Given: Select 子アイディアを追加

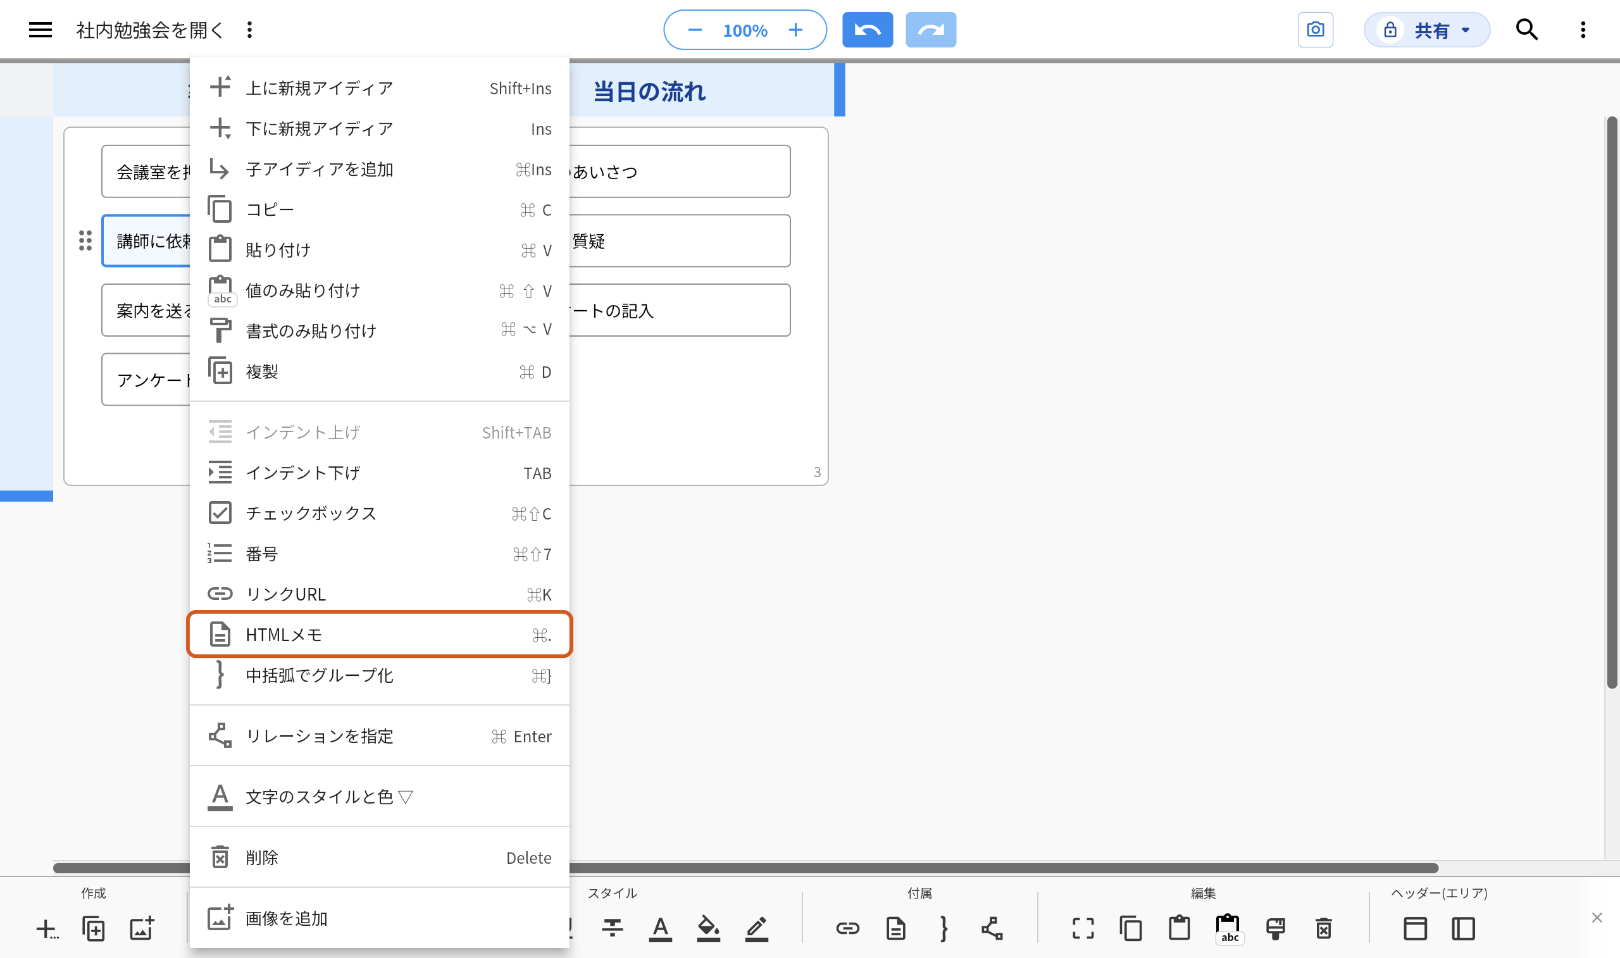Looking at the screenshot, I should [x=380, y=169].
